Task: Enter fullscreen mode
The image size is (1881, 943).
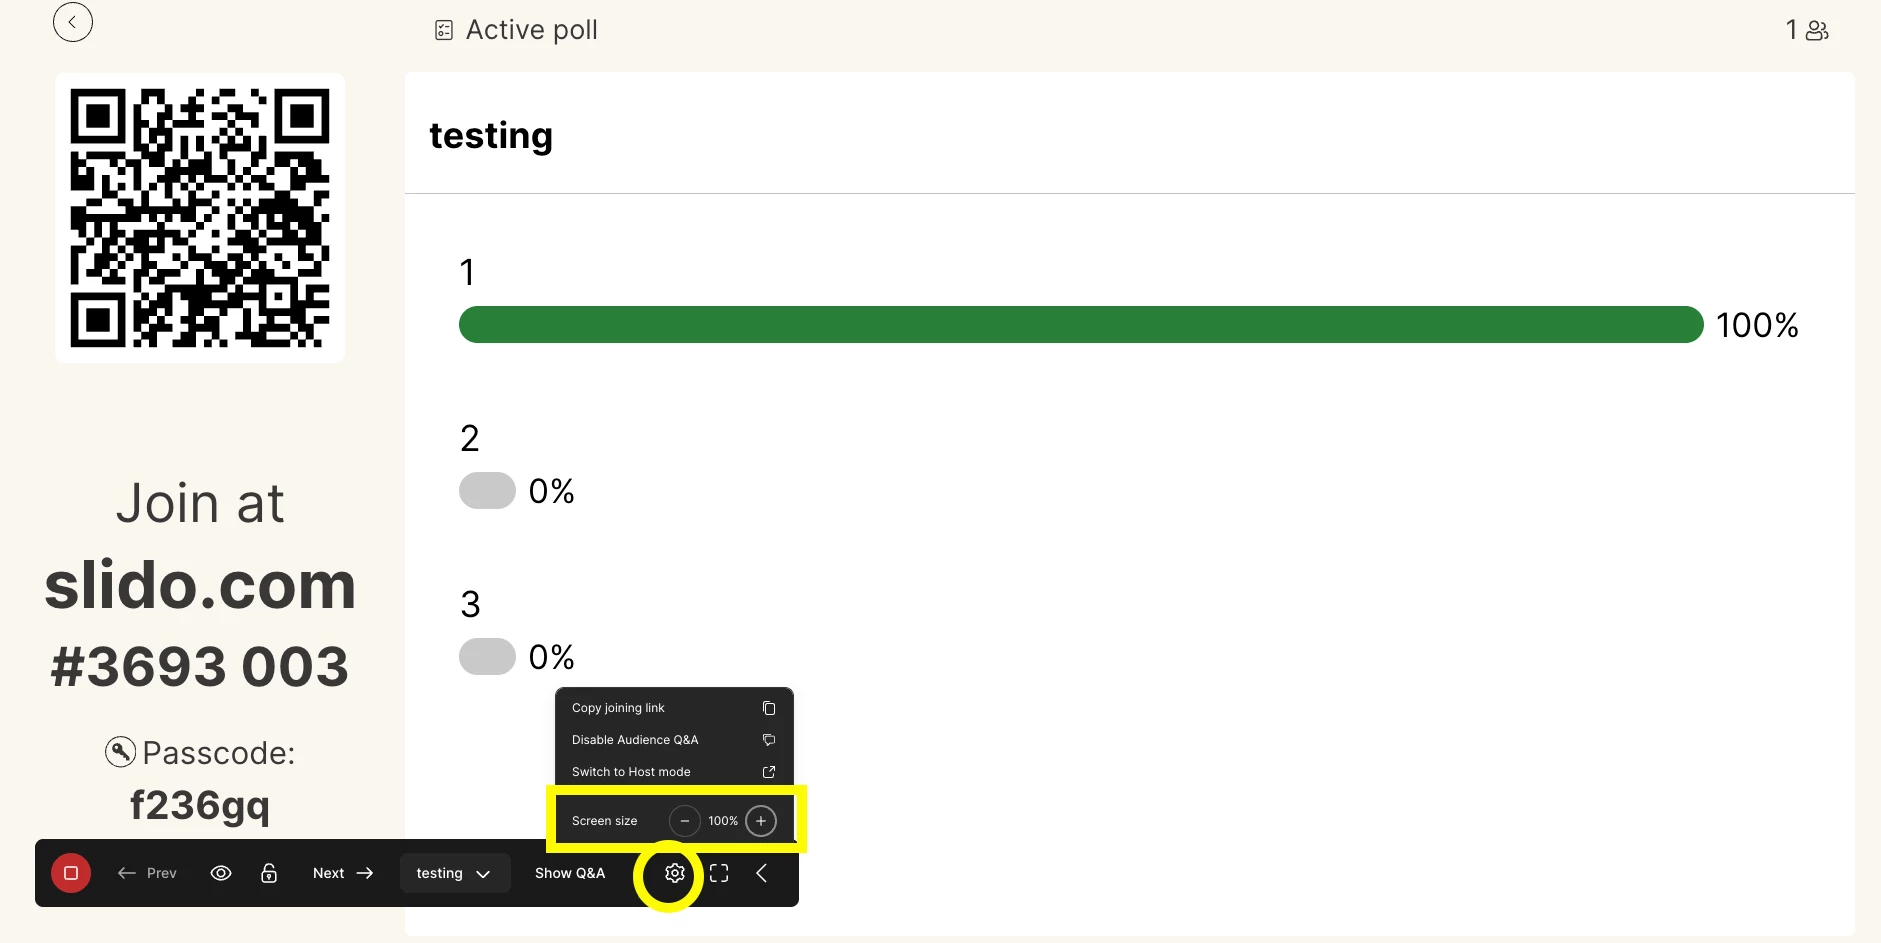Action: (719, 873)
